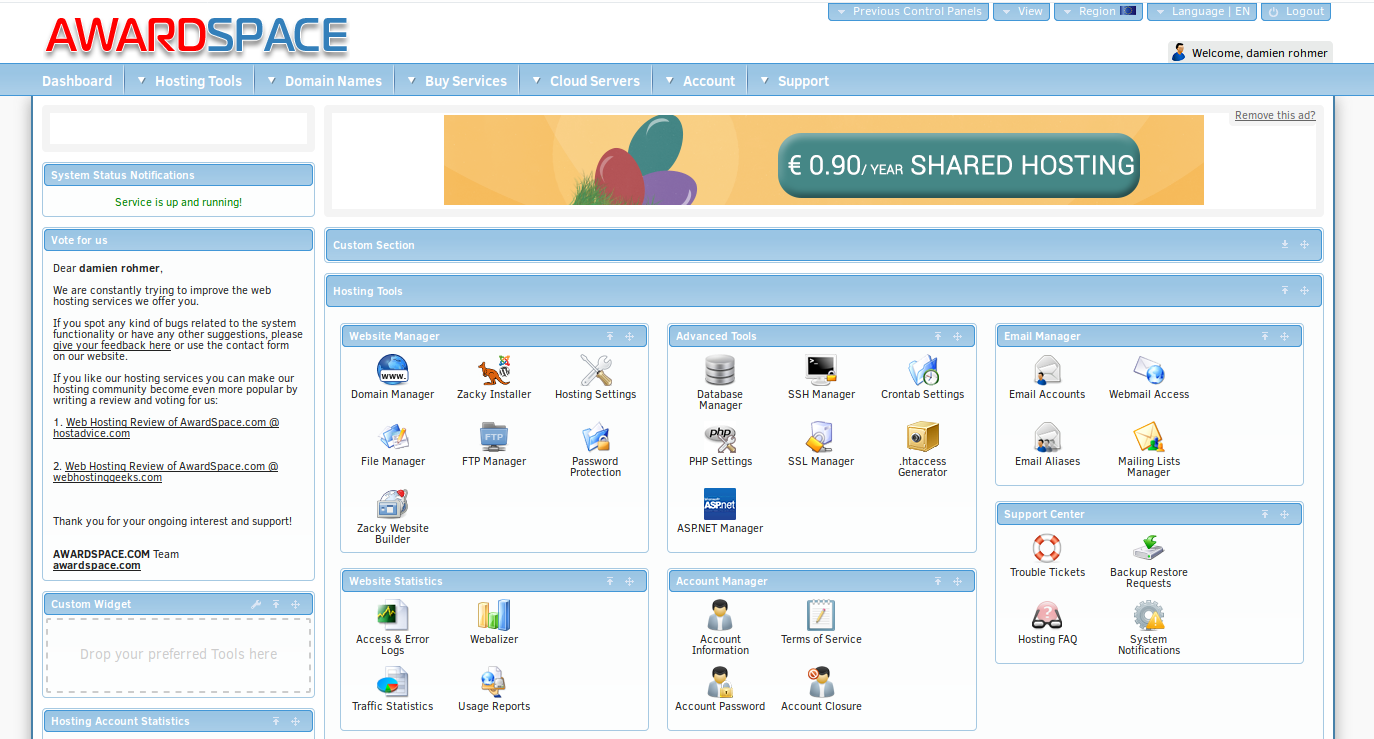The width and height of the screenshot is (1374, 739).
Task: Open the Hosting FAQ
Action: (1047, 623)
